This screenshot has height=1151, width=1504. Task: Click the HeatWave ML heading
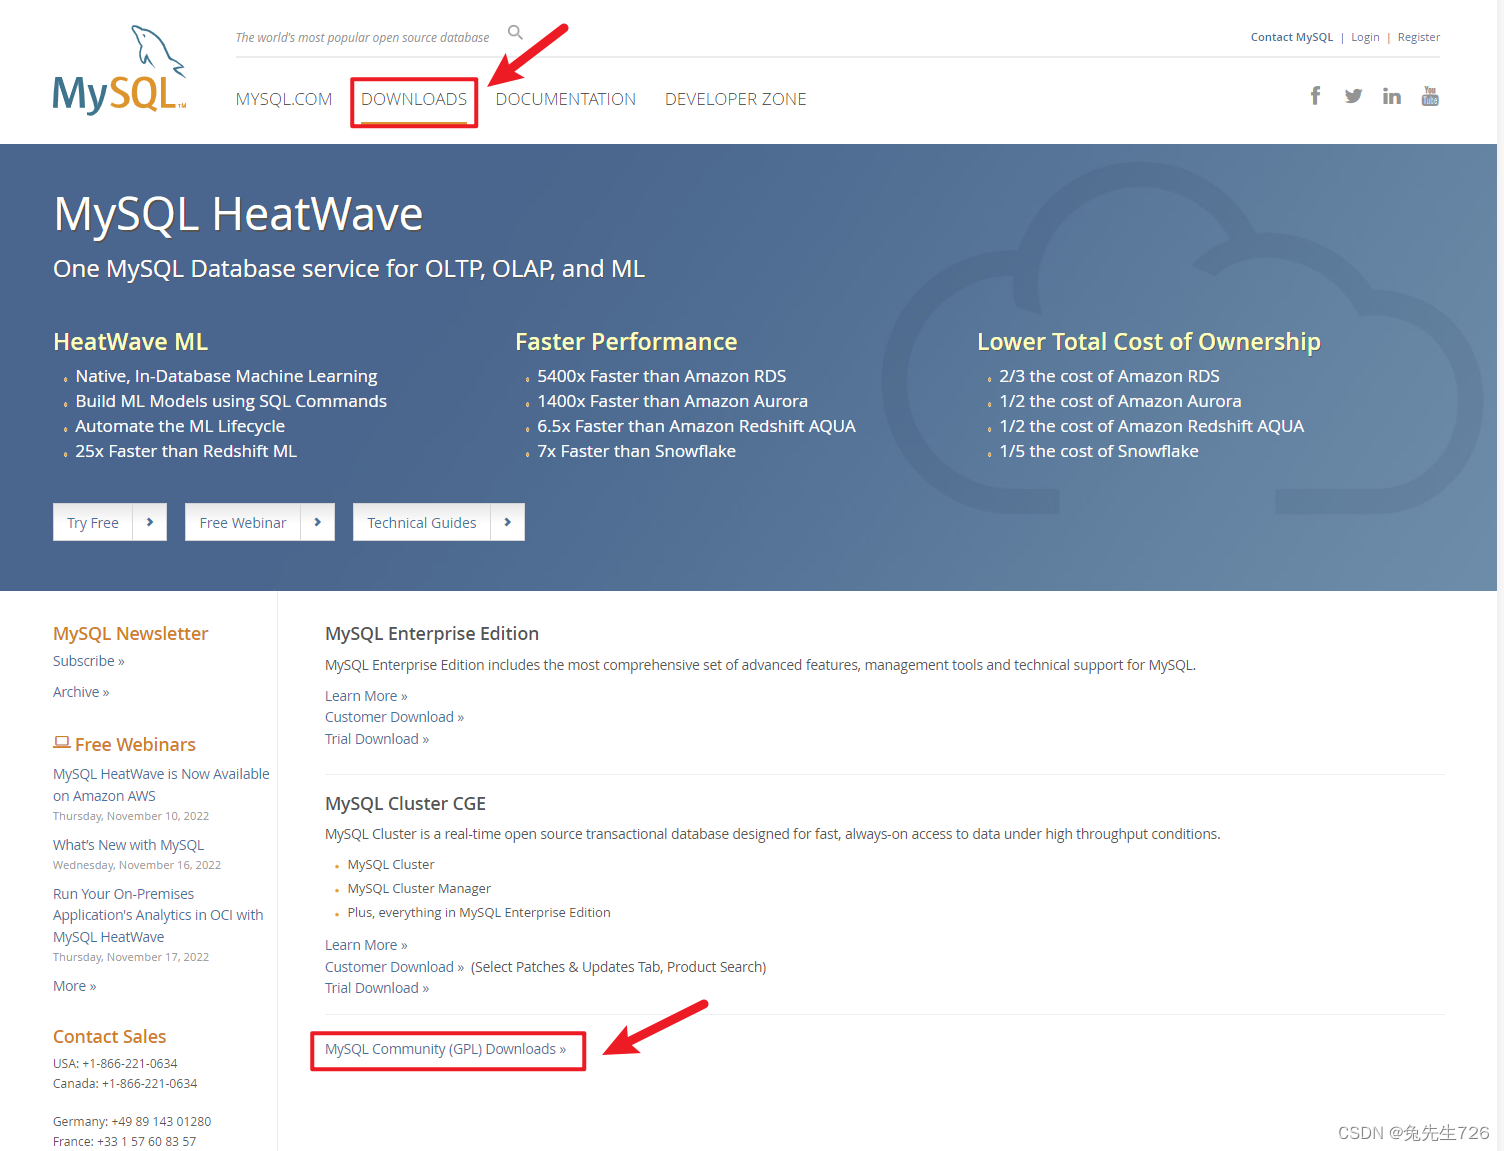click(131, 342)
